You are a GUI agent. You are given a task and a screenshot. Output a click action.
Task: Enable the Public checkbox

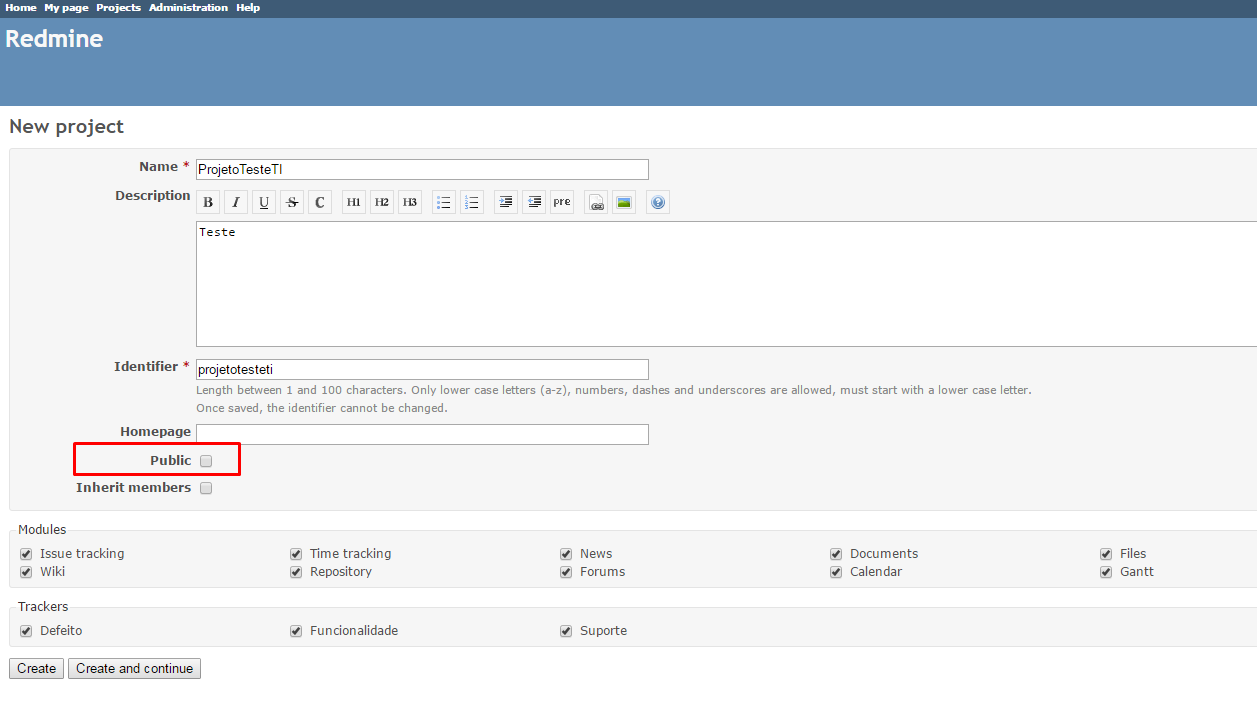pos(206,461)
